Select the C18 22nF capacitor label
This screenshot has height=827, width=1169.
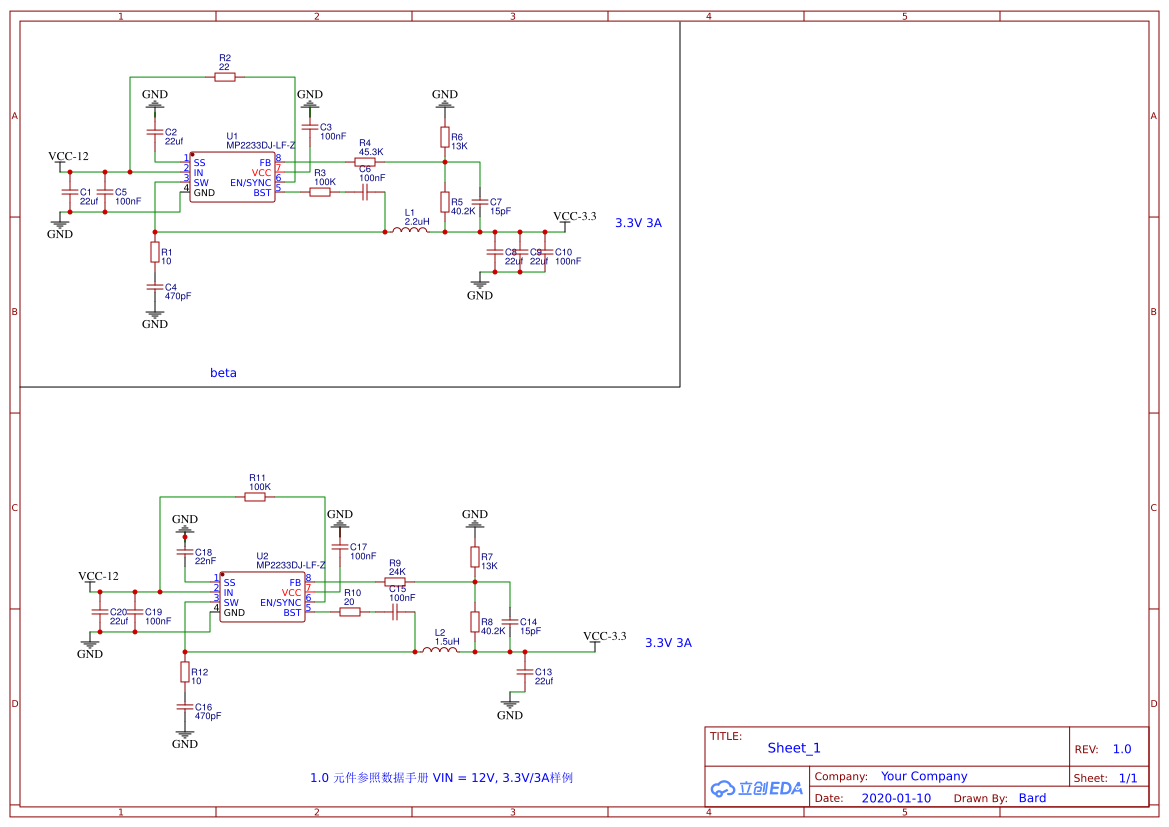[205, 556]
